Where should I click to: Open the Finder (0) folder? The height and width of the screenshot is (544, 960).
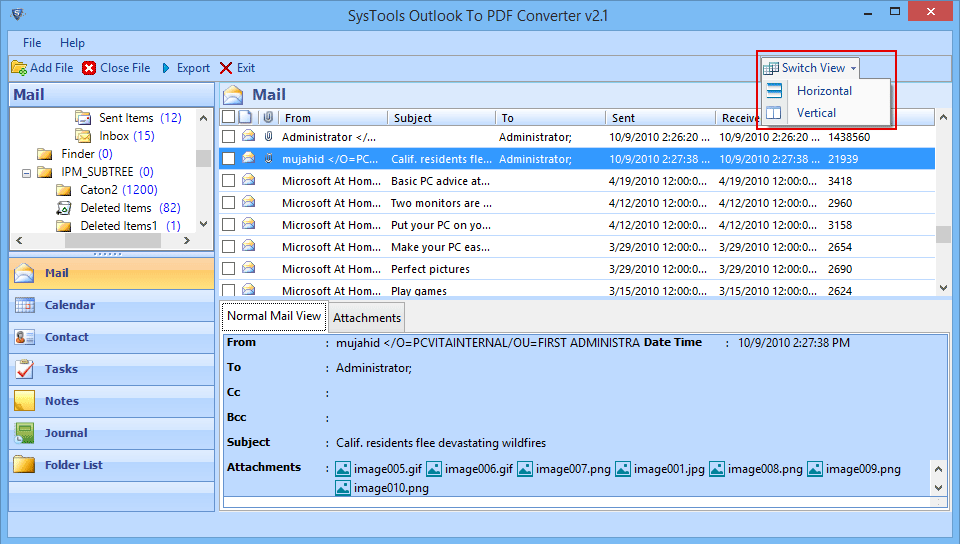click(x=86, y=154)
